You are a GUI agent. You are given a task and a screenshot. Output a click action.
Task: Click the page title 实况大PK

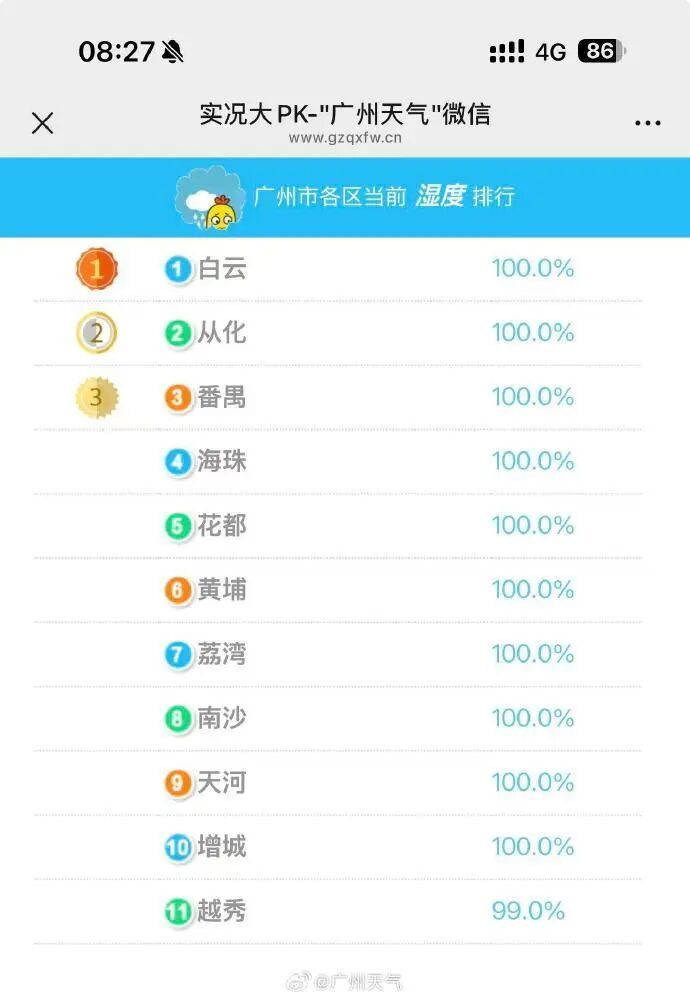click(345, 114)
